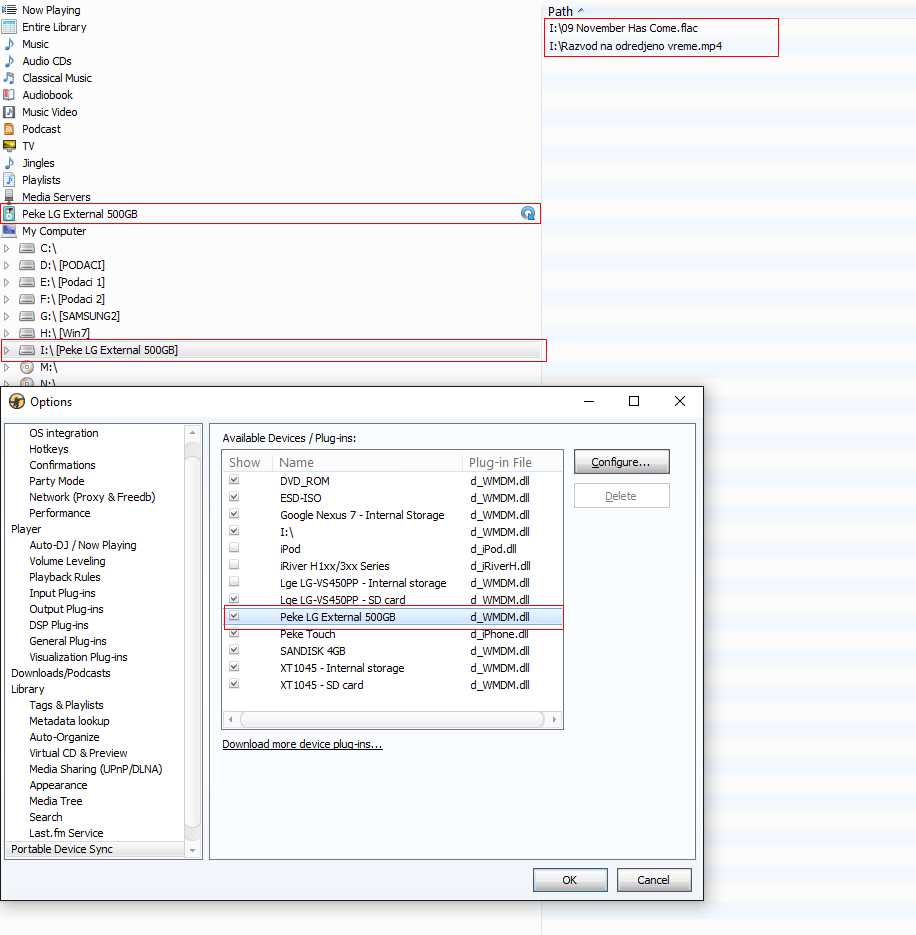916x935 pixels.
Task: Click the Configure... button
Action: pos(621,462)
